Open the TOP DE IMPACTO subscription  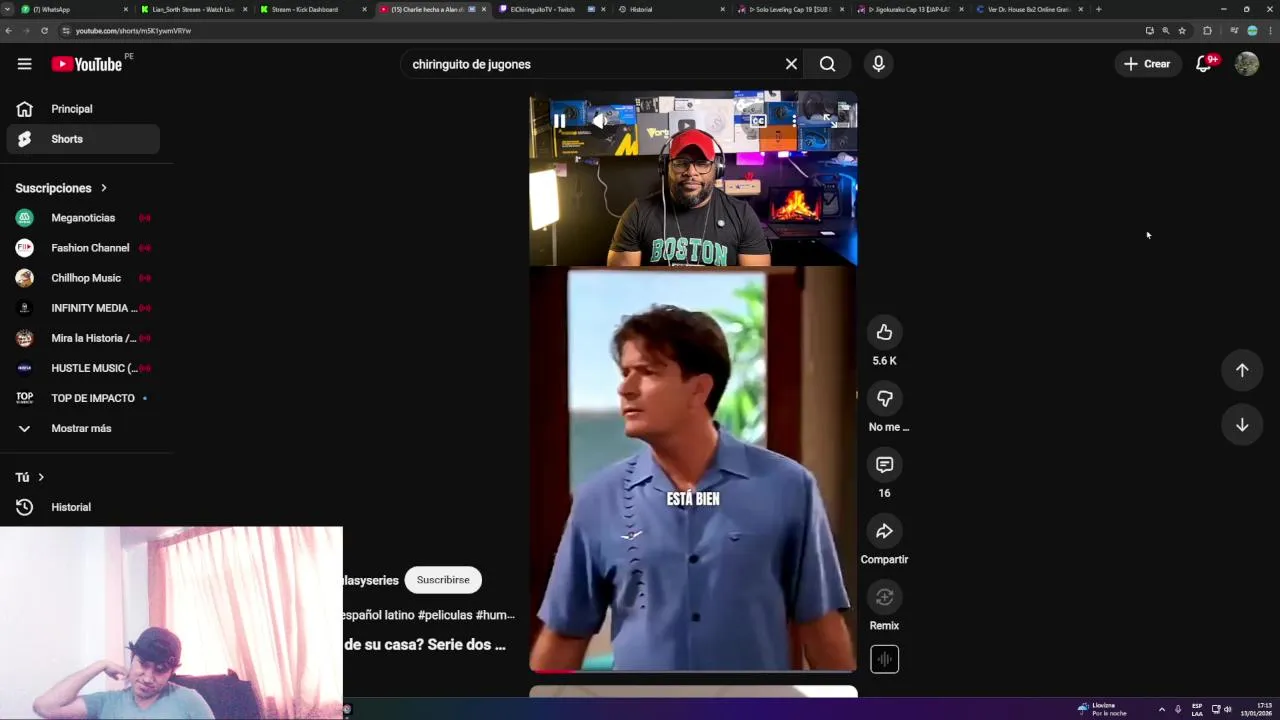click(x=83, y=398)
